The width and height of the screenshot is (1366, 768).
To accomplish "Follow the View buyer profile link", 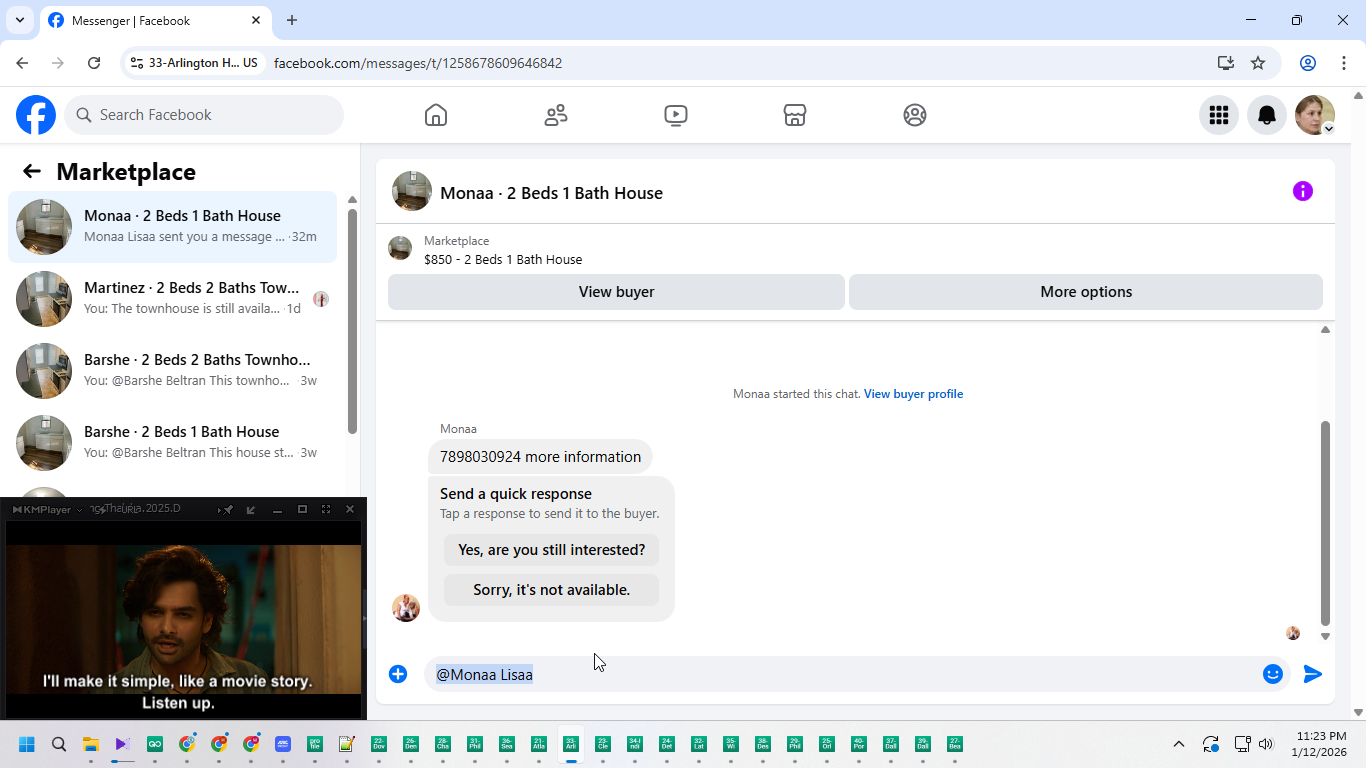I will click(x=913, y=394).
